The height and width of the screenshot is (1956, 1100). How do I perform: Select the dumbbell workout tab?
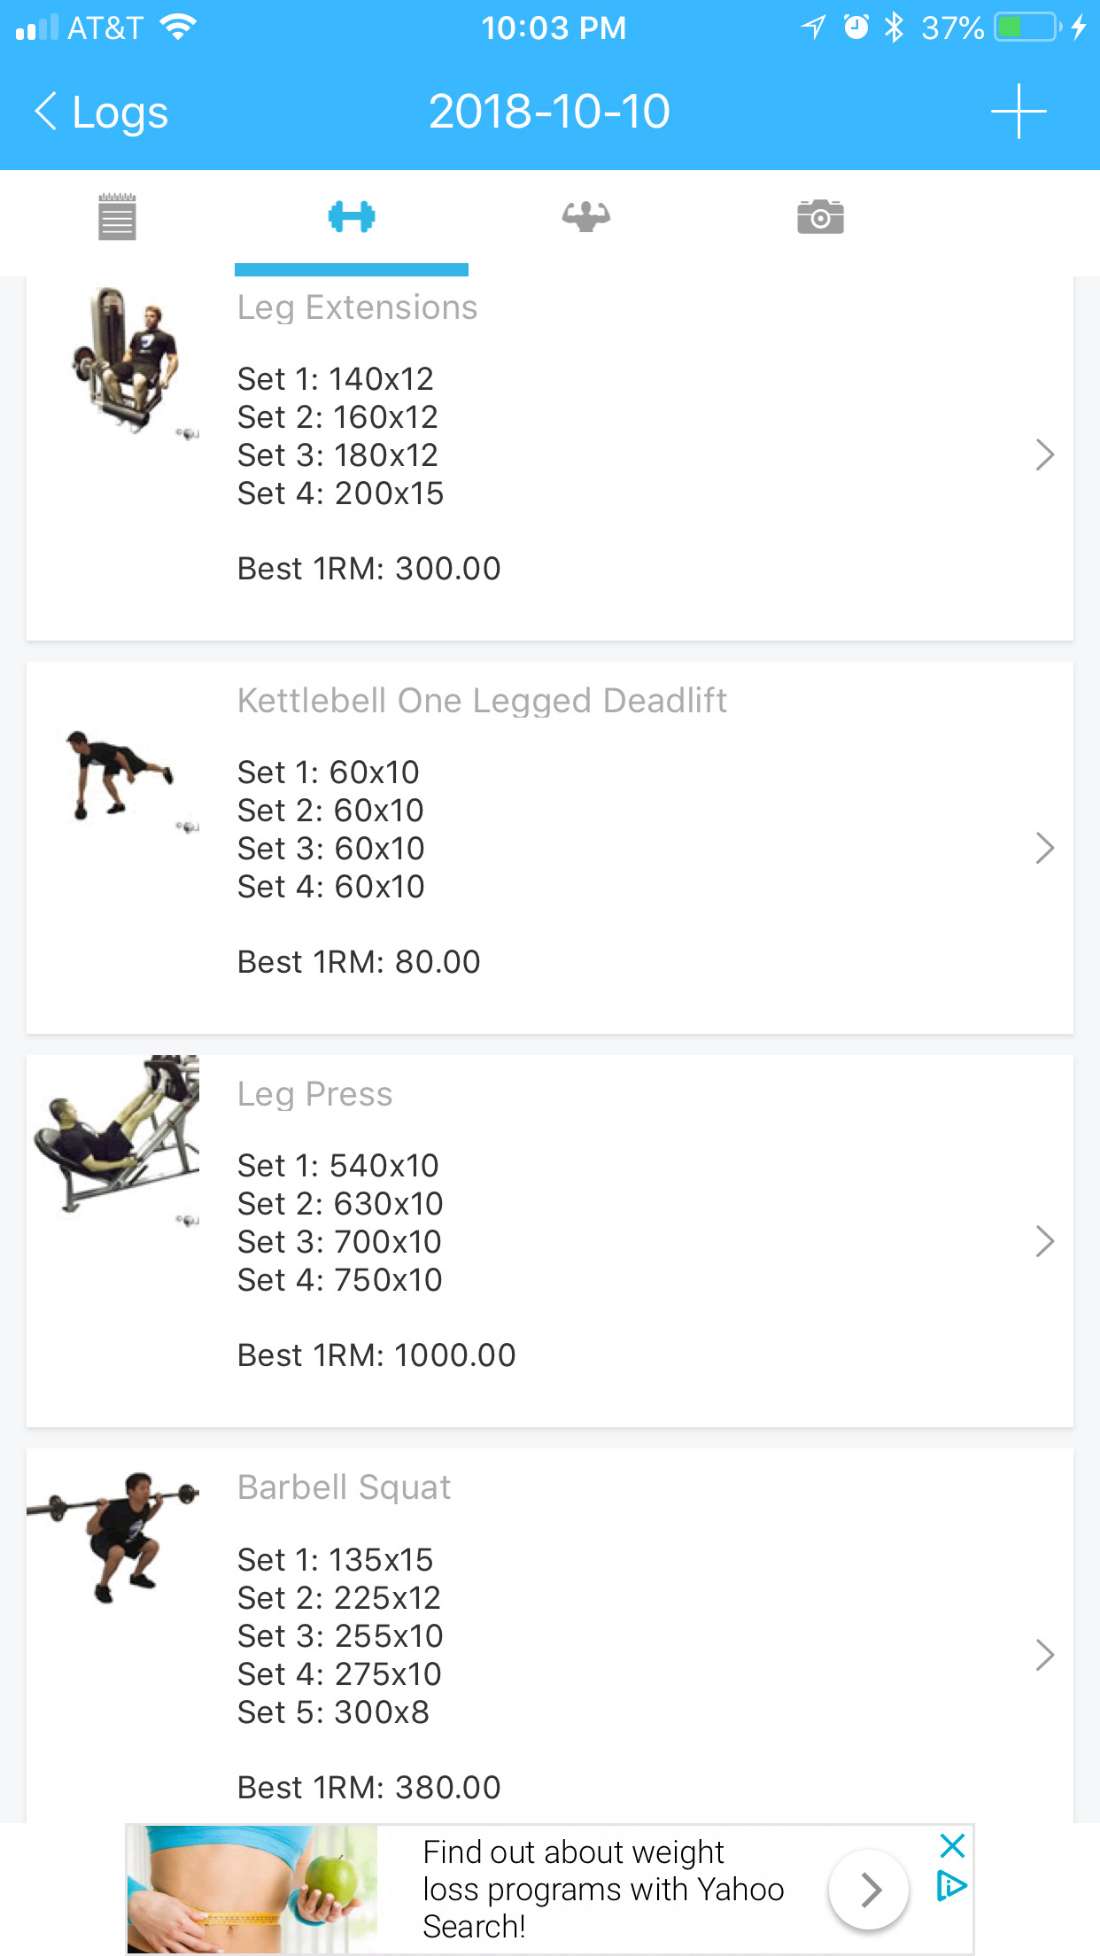pyautogui.click(x=351, y=217)
